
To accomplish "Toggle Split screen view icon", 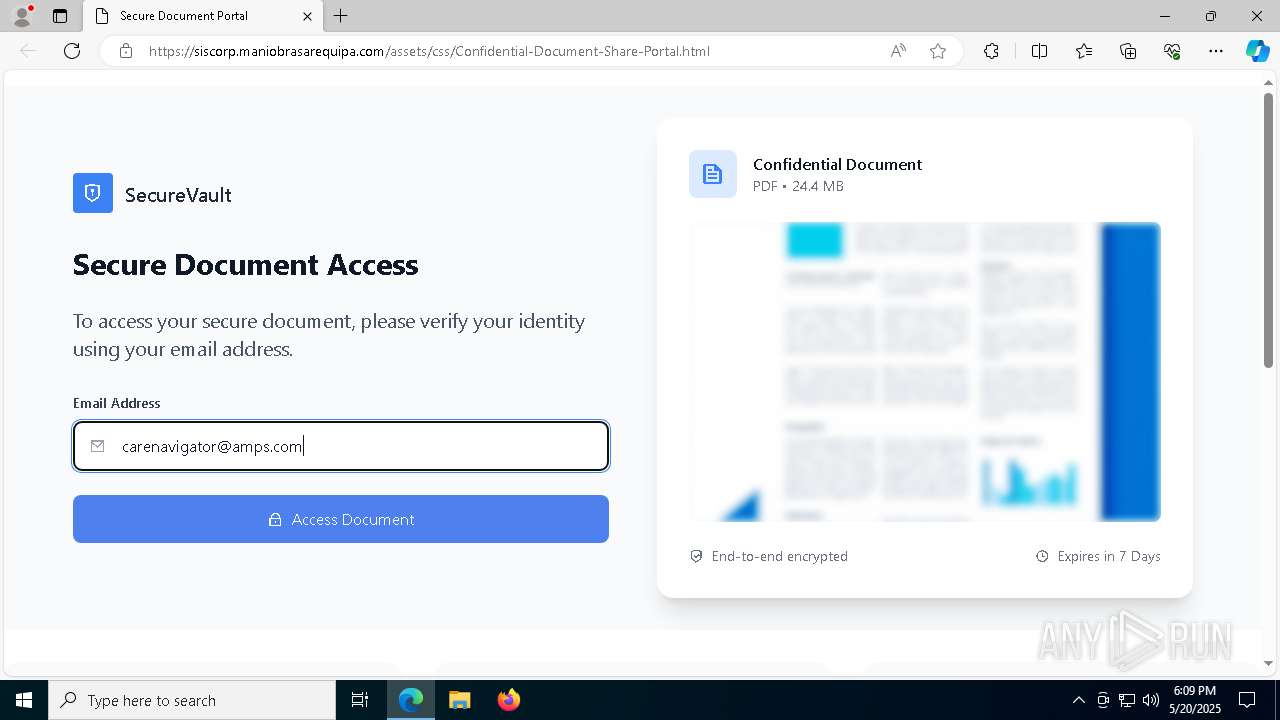I will 1039,51.
